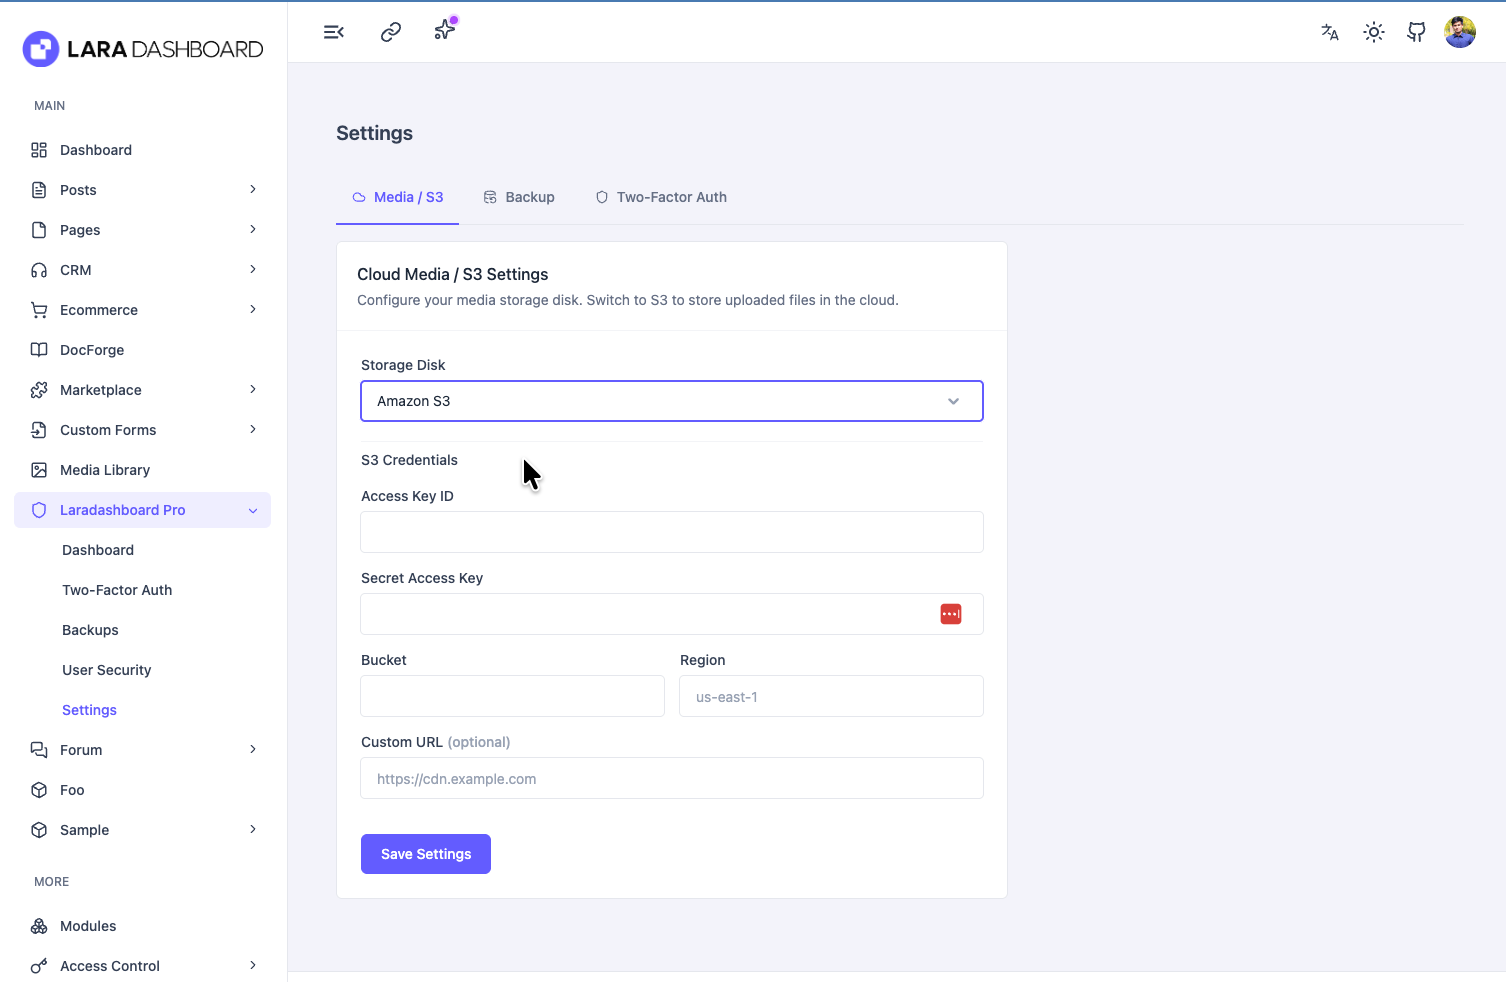
Task: Open User Security in sidebar
Action: tap(107, 670)
